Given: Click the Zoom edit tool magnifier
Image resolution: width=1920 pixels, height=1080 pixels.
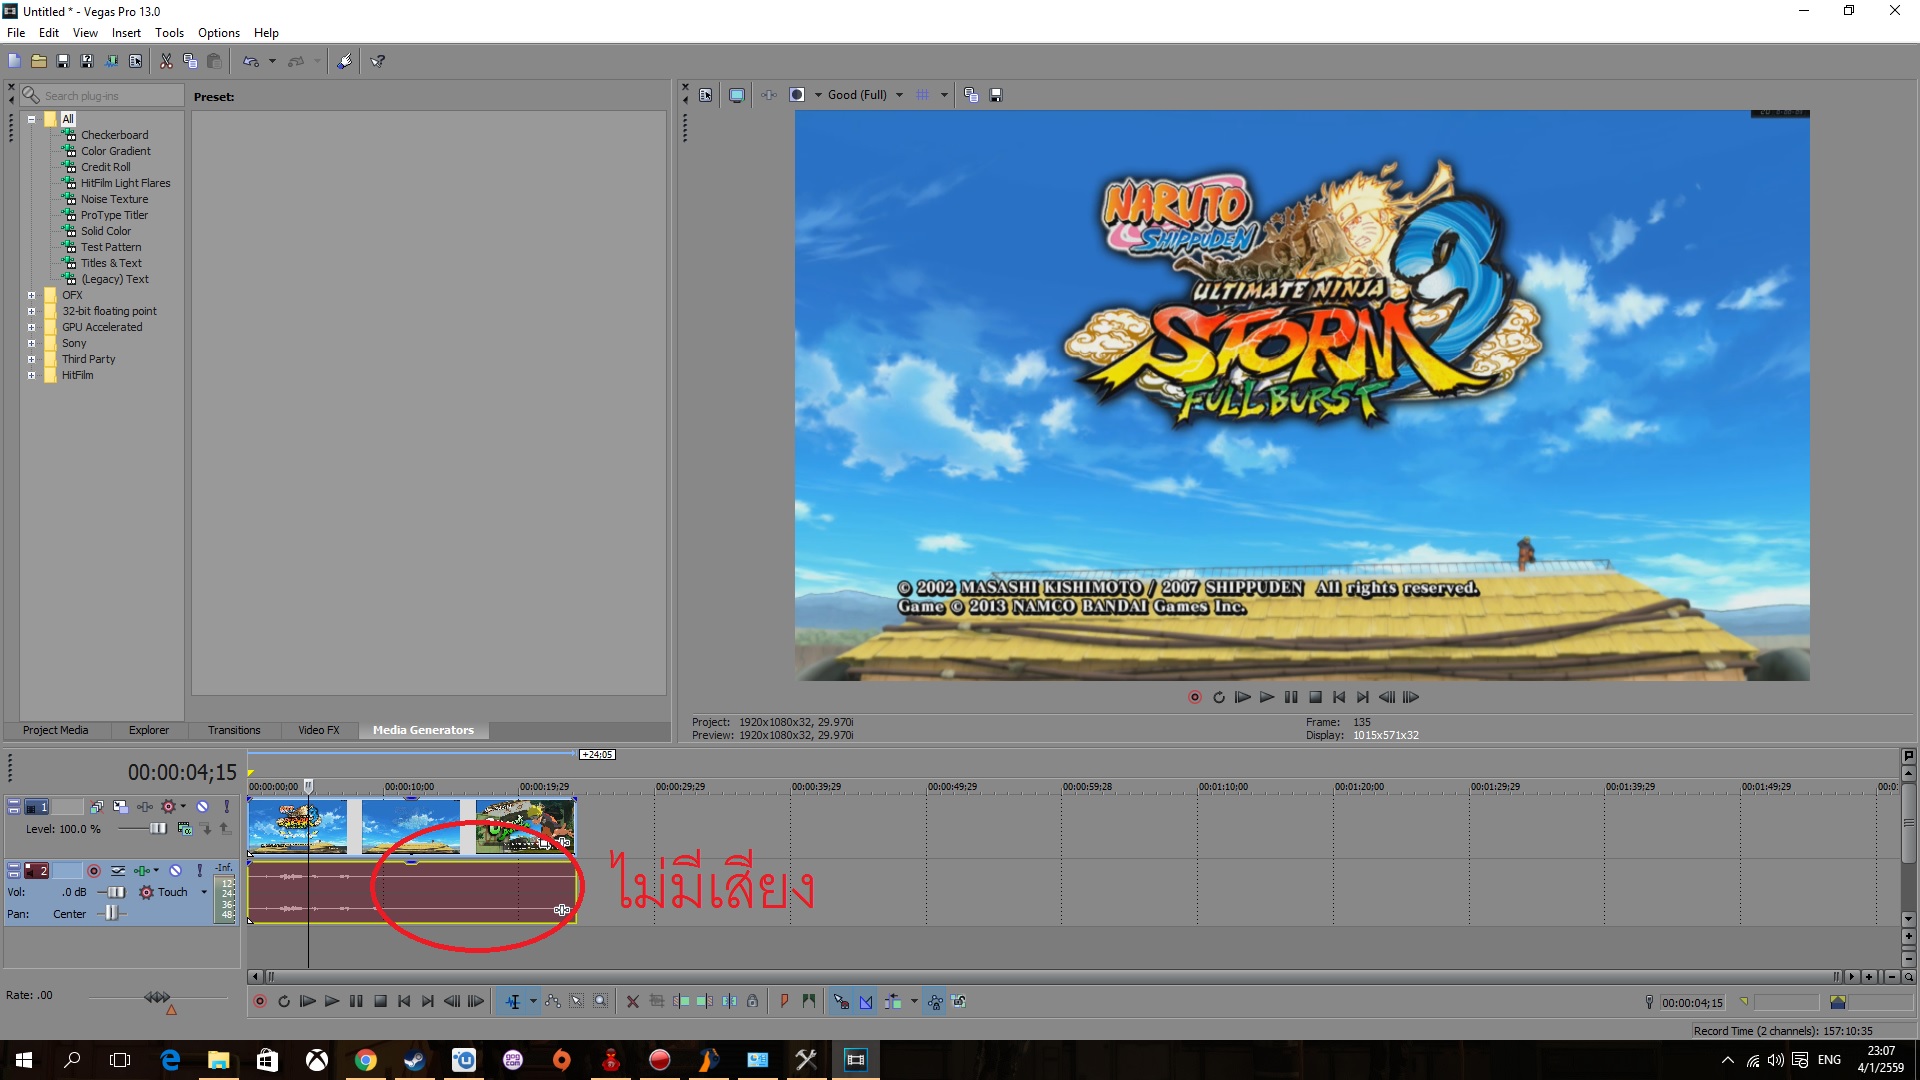Looking at the screenshot, I should tap(601, 1001).
